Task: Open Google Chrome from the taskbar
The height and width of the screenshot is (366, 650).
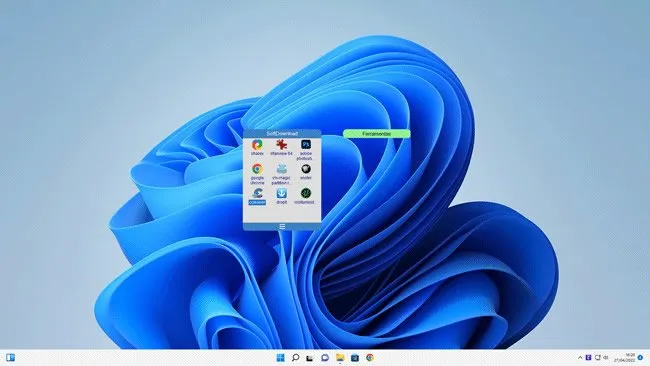Action: point(370,357)
